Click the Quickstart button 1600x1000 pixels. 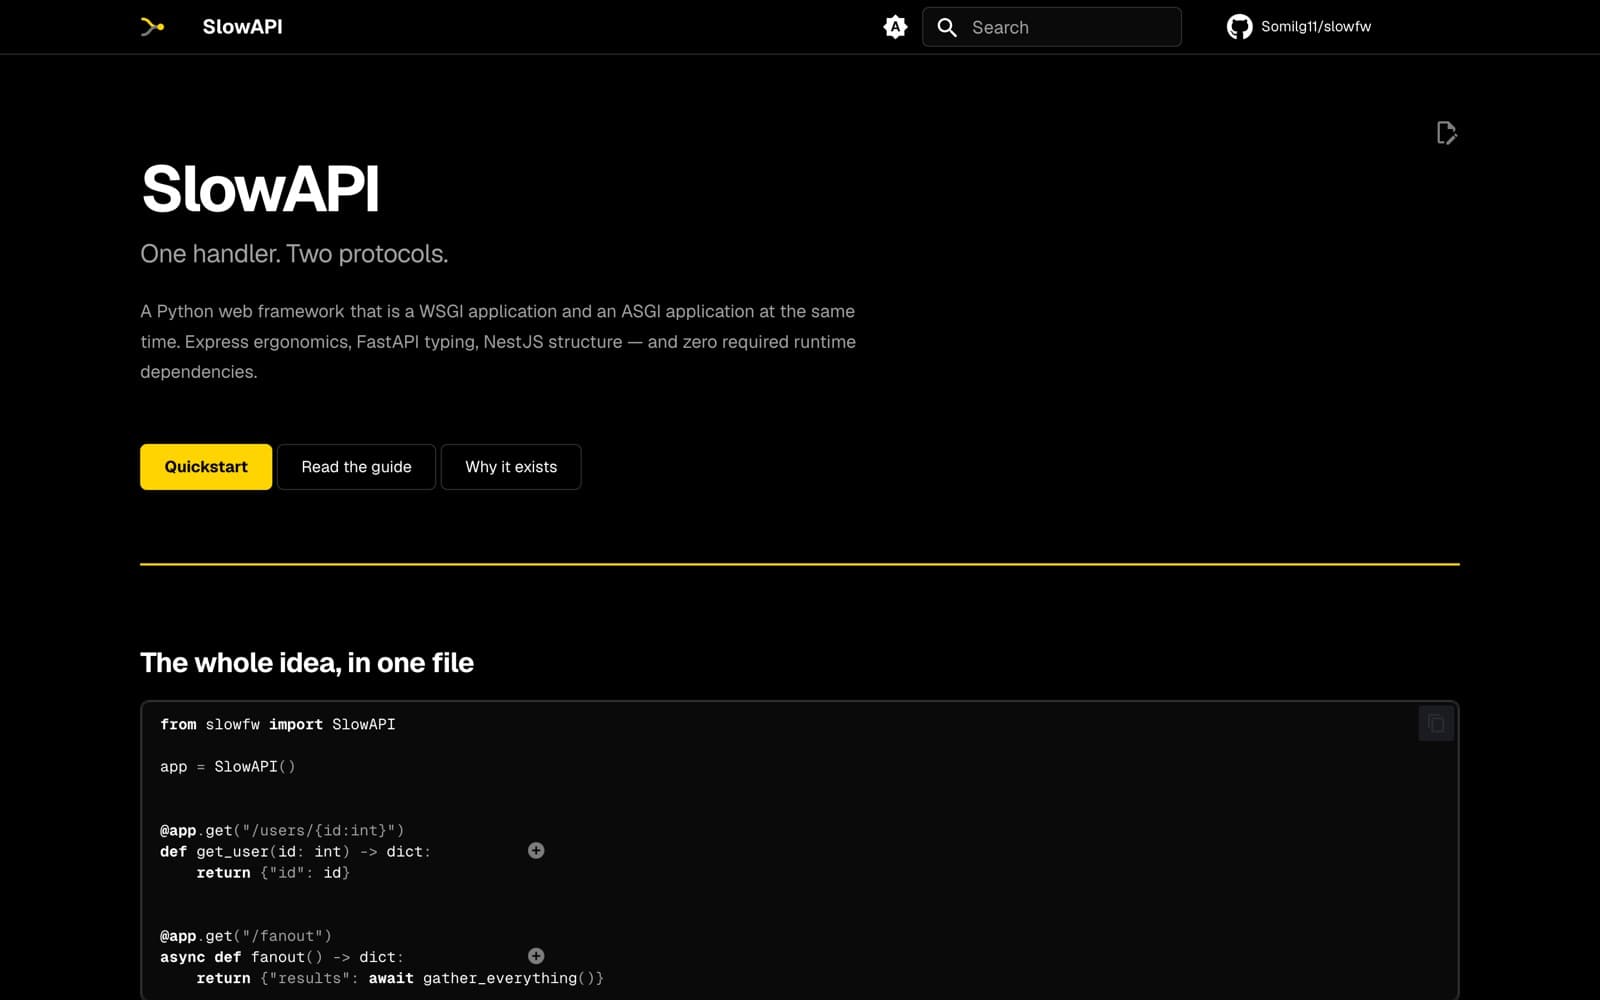click(206, 467)
